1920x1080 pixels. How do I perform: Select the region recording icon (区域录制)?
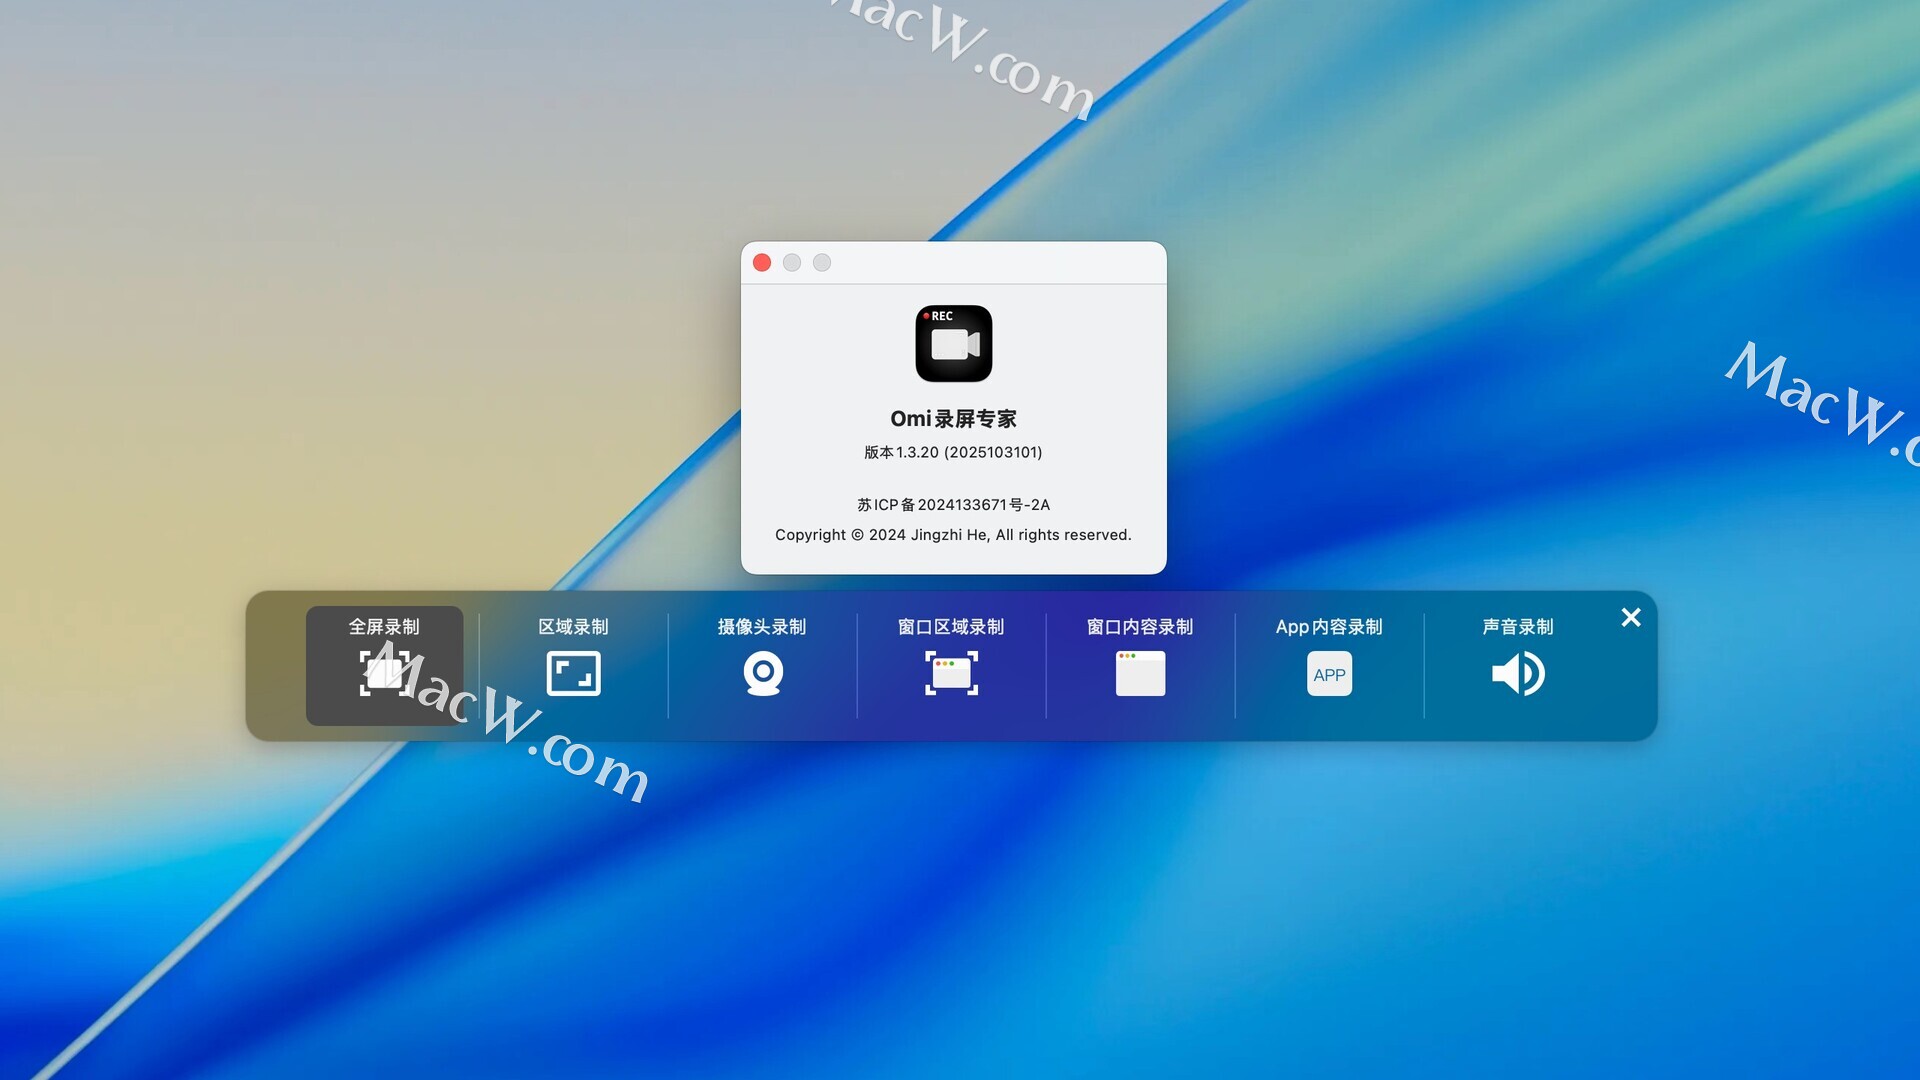click(x=573, y=673)
